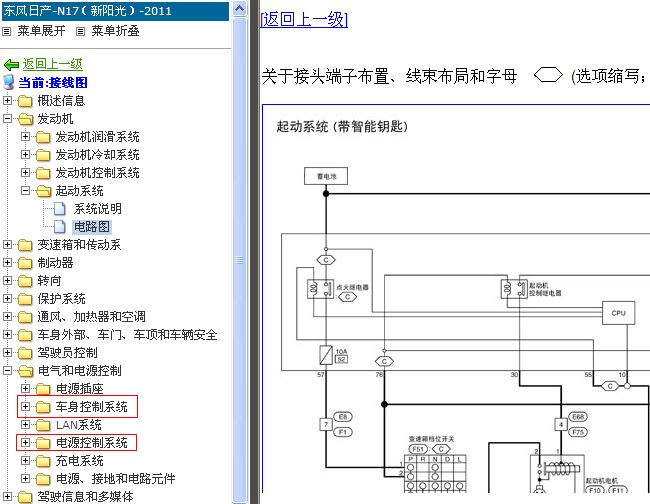
Task: Click the 电气和电源控制 open folder icon
Action: 25,371
